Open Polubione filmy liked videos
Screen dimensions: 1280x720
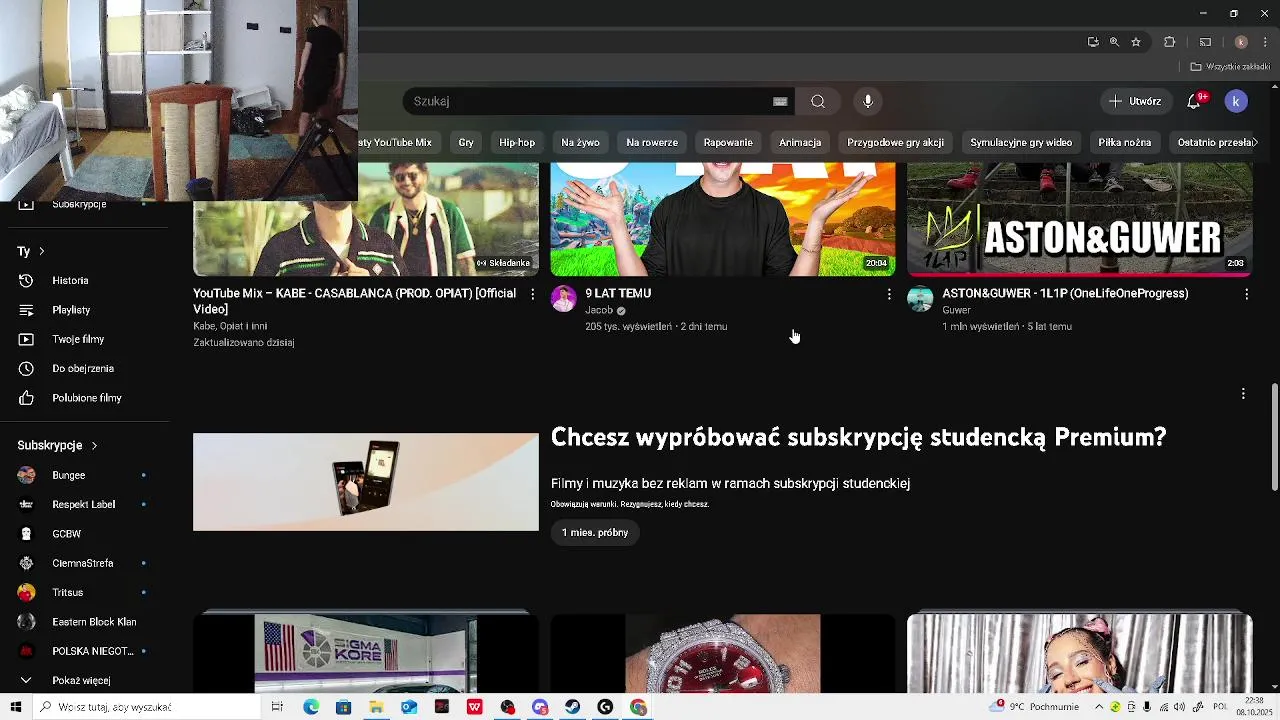(x=85, y=398)
